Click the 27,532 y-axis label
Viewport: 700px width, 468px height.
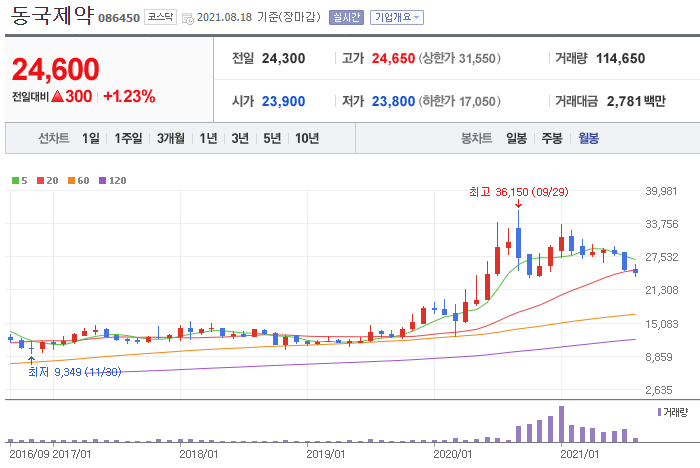click(x=661, y=257)
